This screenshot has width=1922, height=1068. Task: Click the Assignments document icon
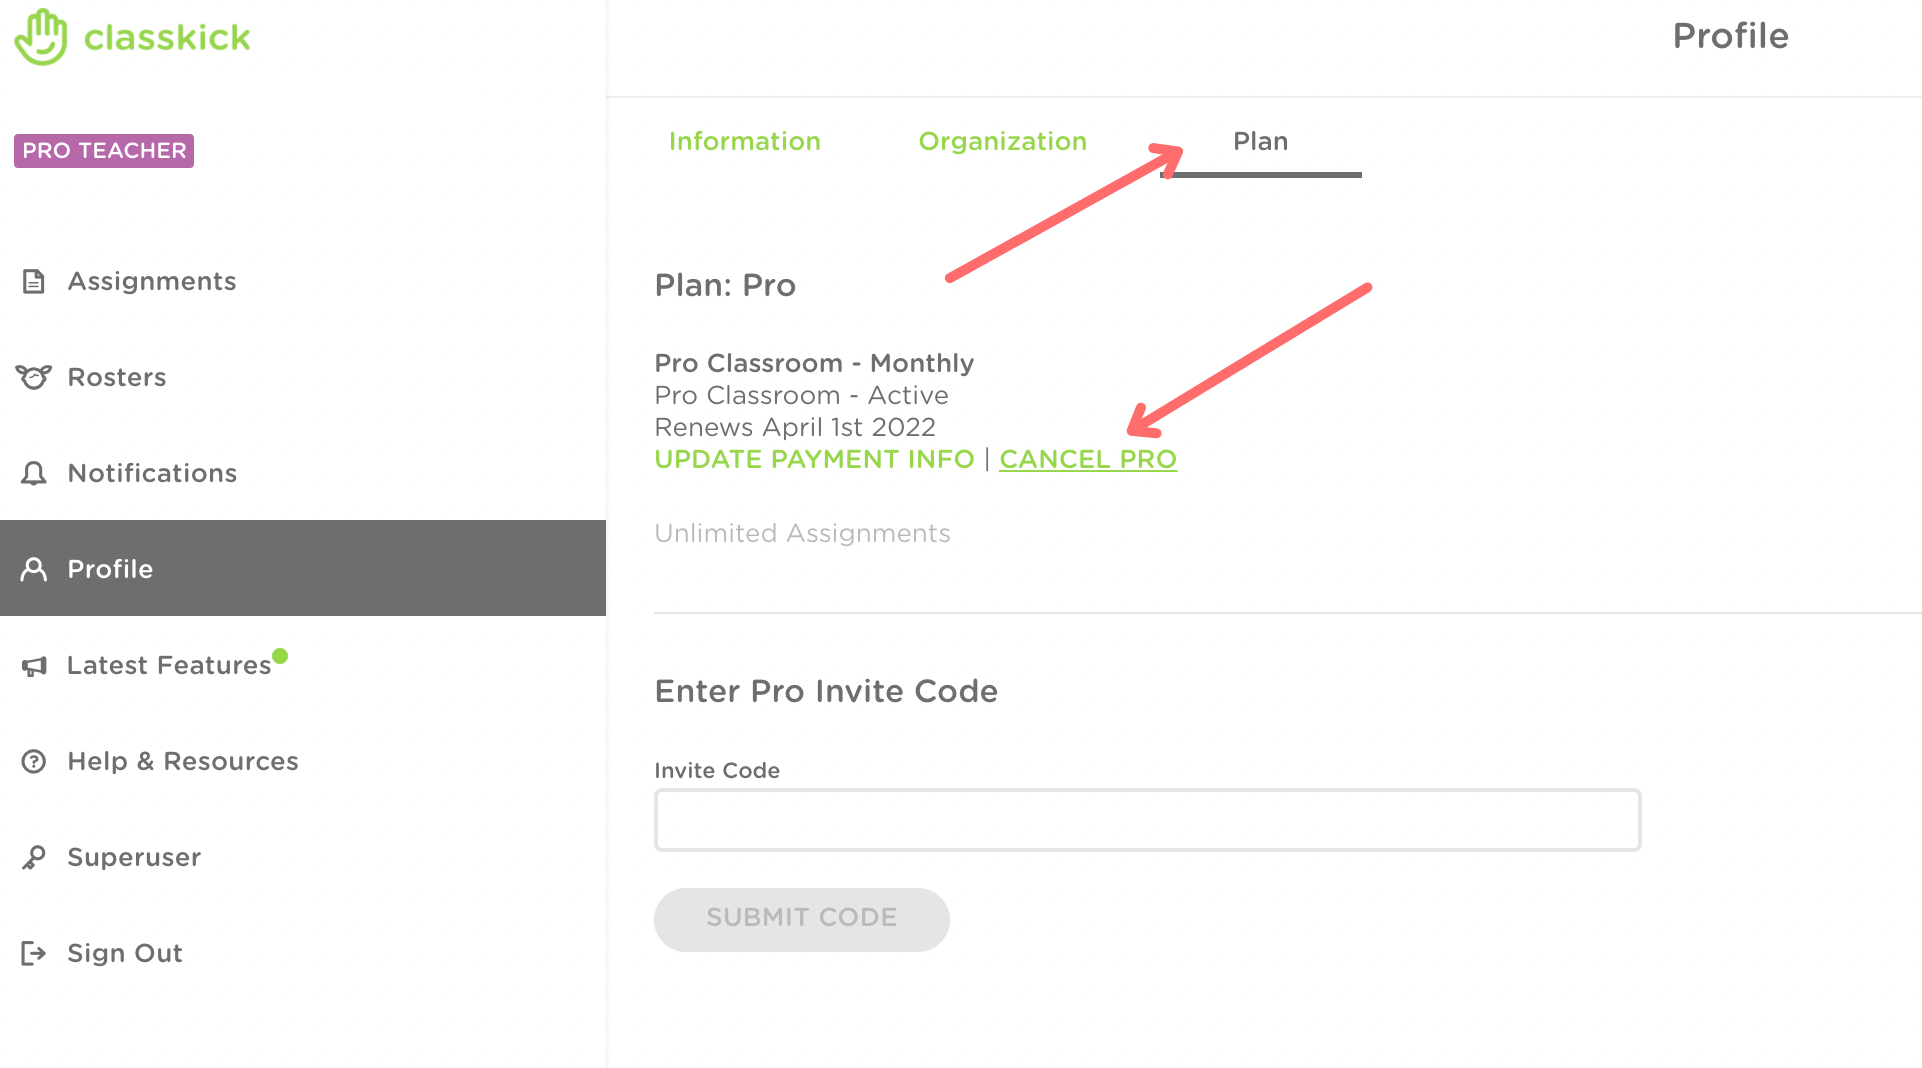pyautogui.click(x=34, y=281)
